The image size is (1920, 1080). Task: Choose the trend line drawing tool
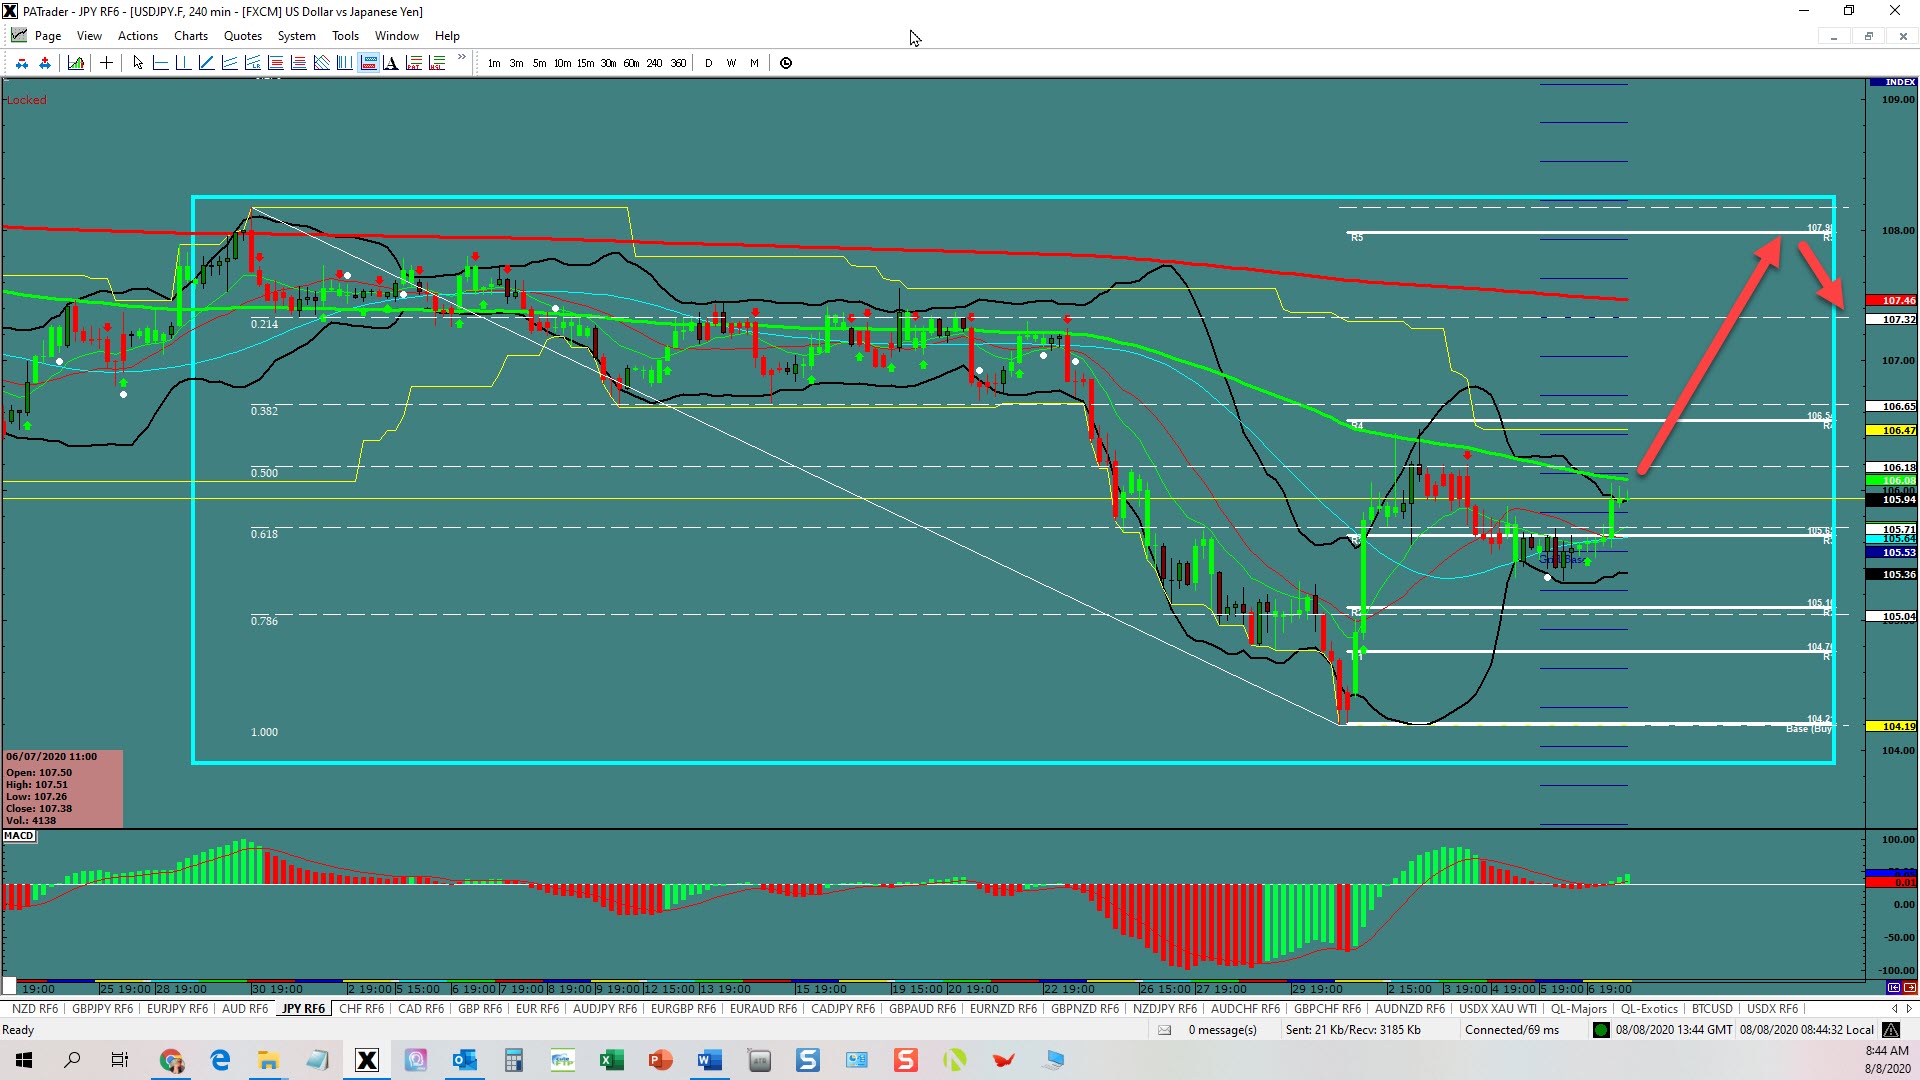(206, 63)
